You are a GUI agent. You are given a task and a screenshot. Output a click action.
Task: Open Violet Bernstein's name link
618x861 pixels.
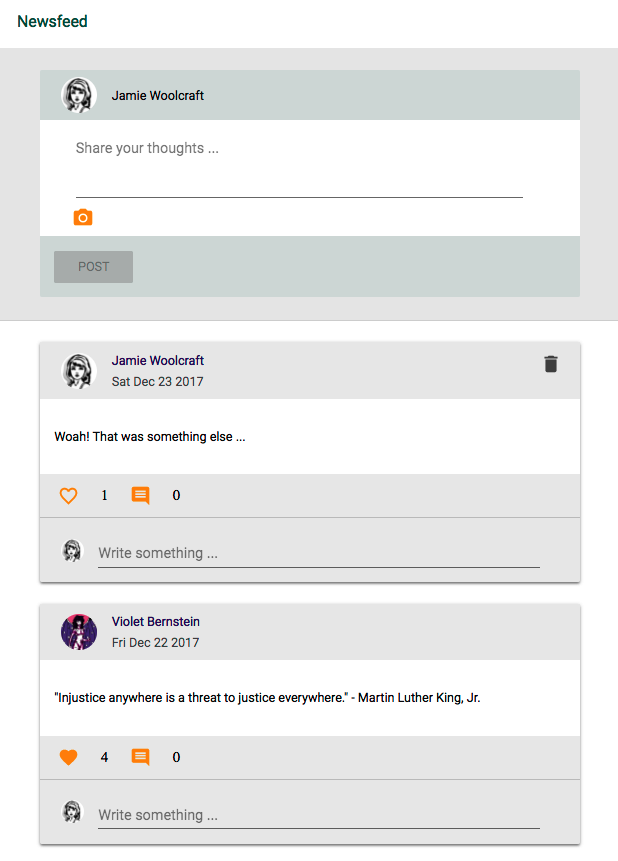[x=156, y=621]
